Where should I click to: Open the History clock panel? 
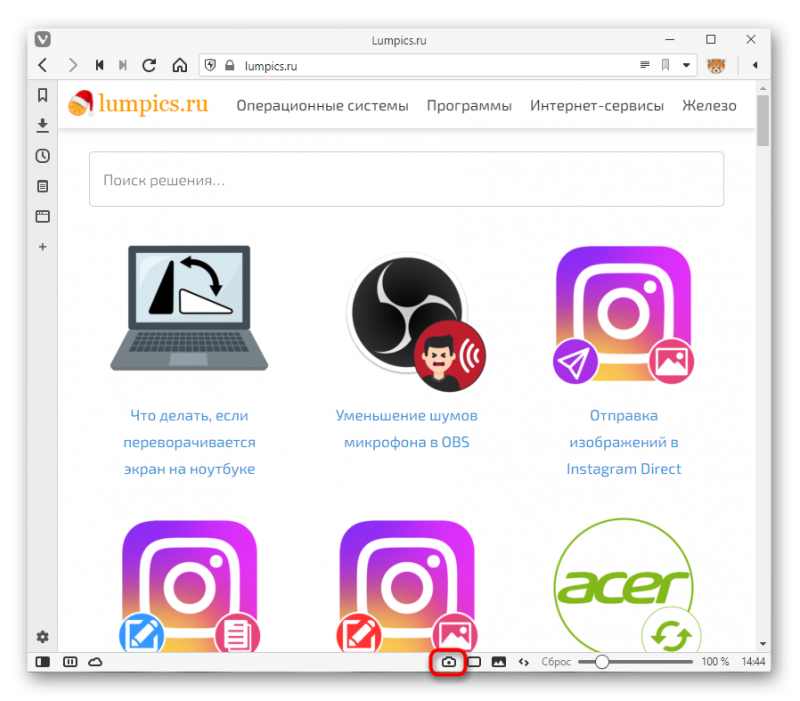[x=43, y=156]
